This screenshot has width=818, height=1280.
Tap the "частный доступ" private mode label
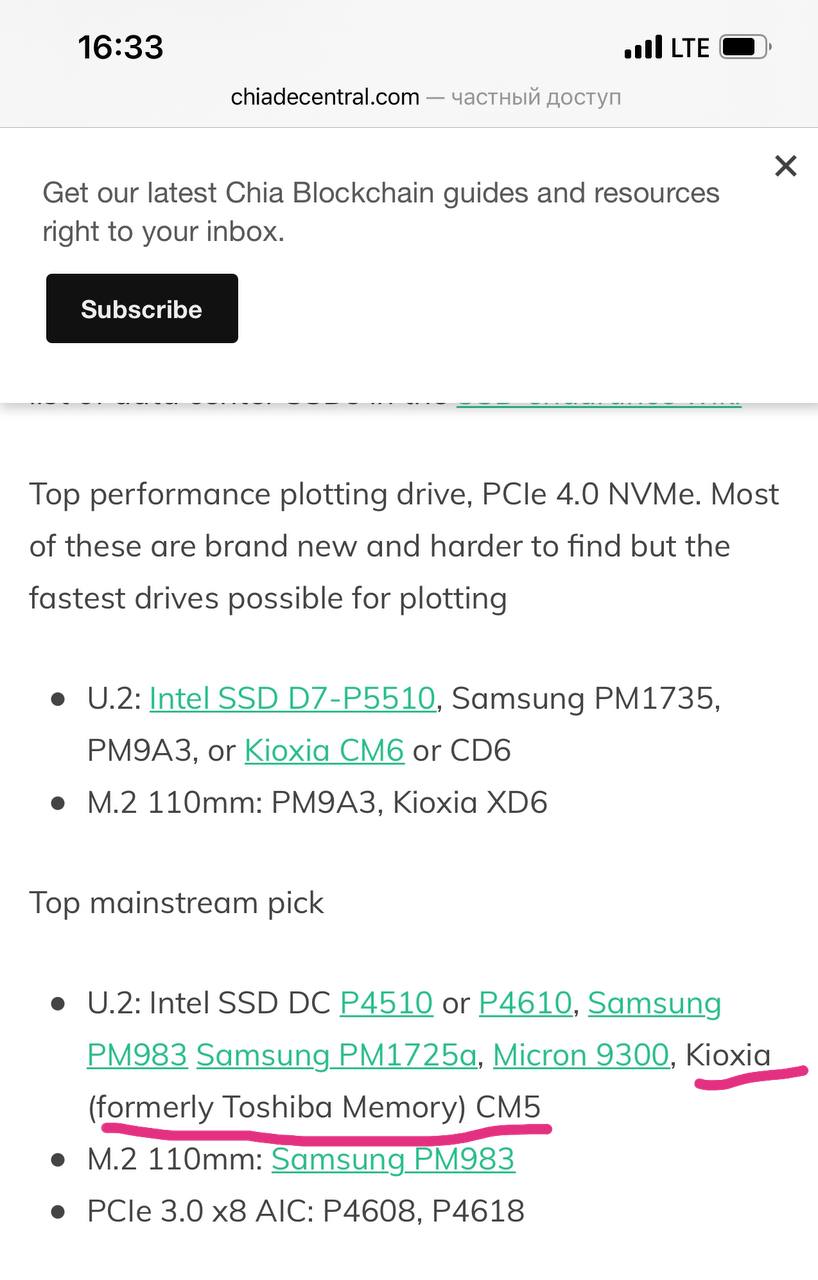[536, 97]
